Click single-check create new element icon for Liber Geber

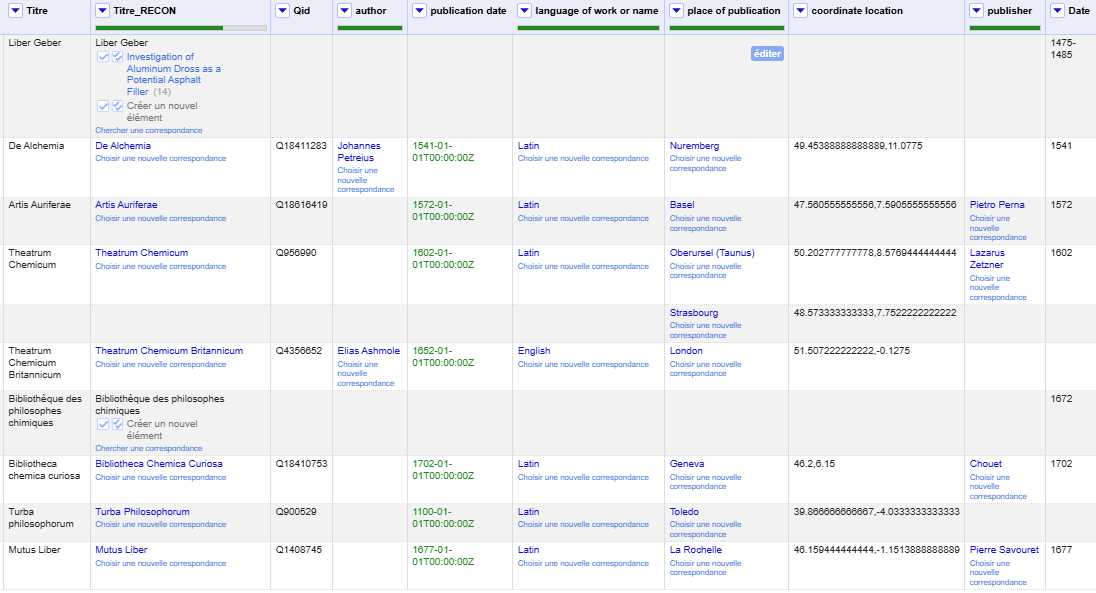[103, 106]
